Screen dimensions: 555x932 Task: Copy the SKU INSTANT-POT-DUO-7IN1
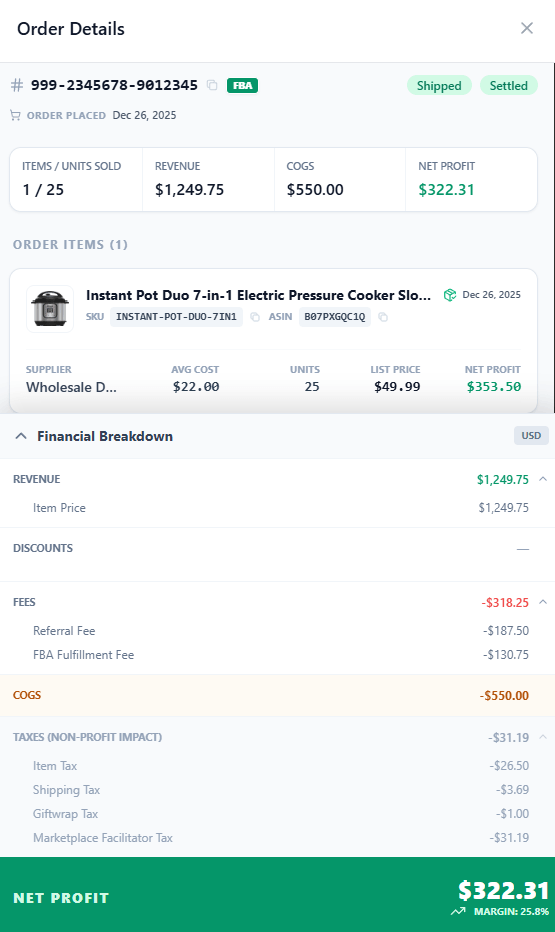[255, 317]
